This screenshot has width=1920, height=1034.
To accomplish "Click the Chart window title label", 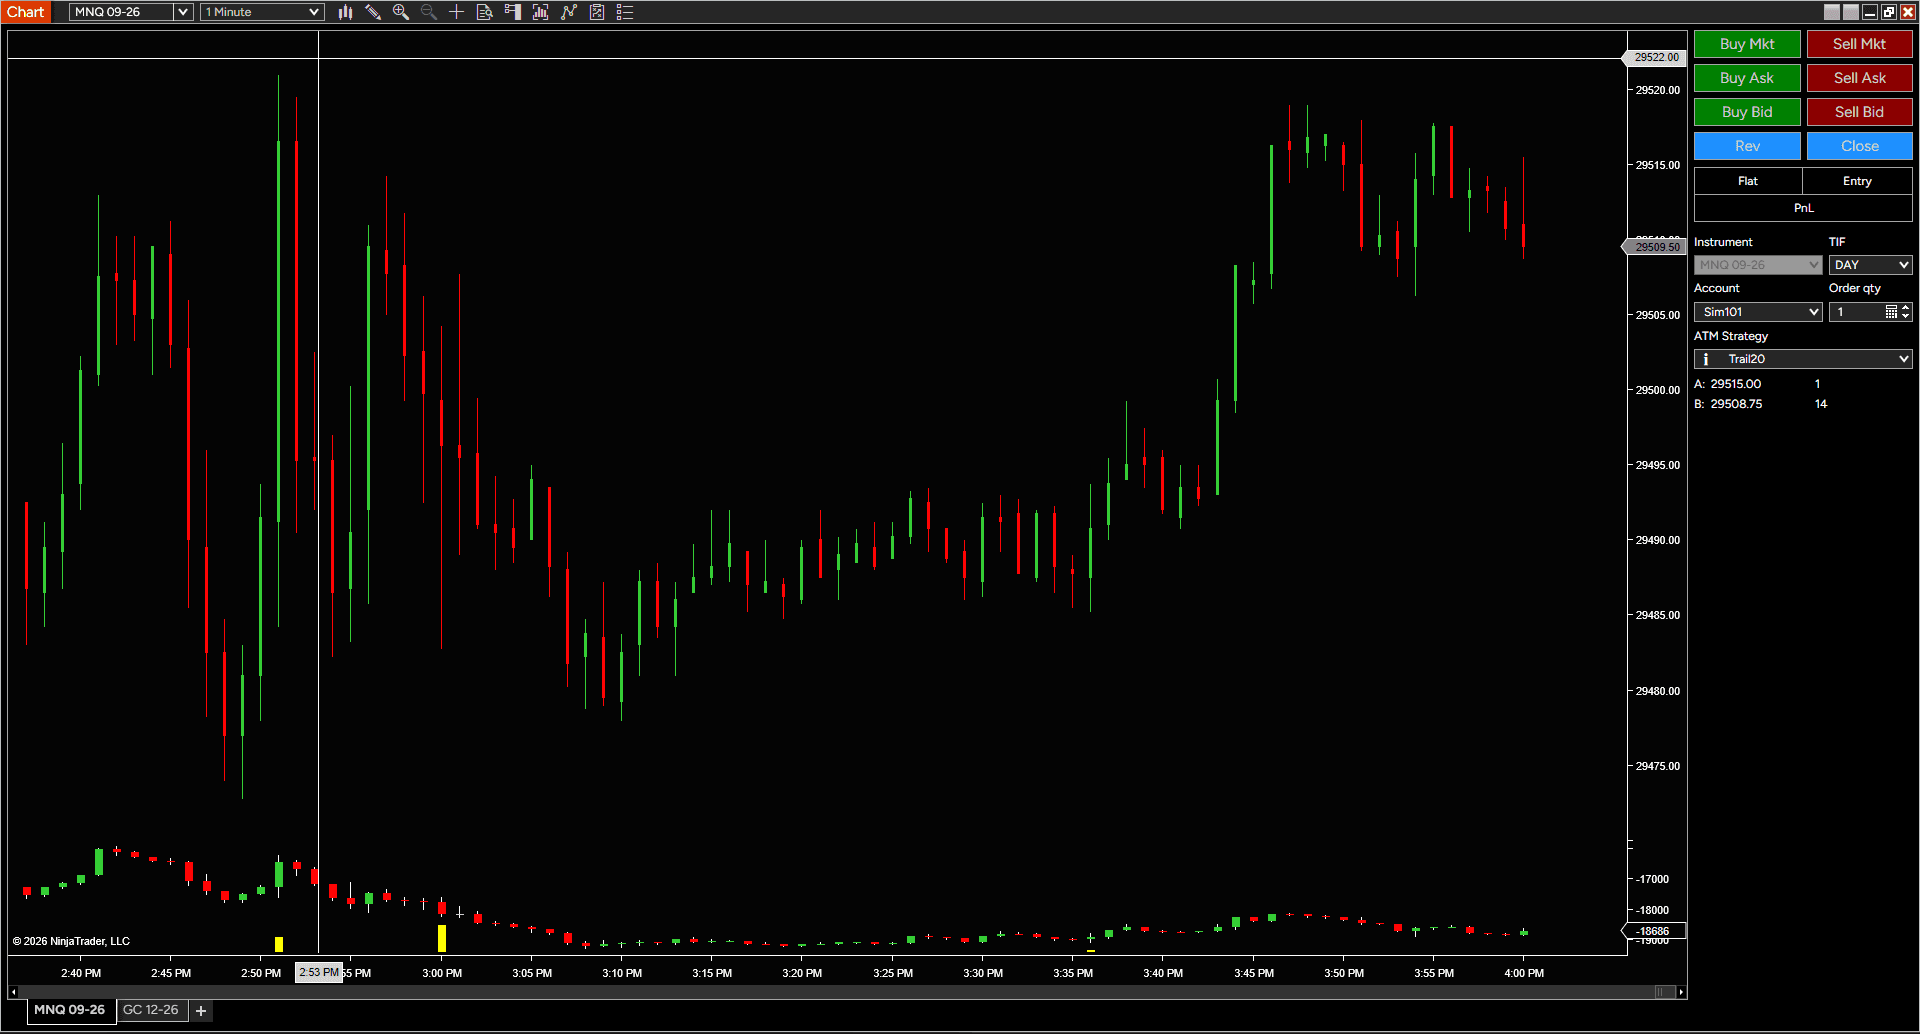I will point(26,12).
